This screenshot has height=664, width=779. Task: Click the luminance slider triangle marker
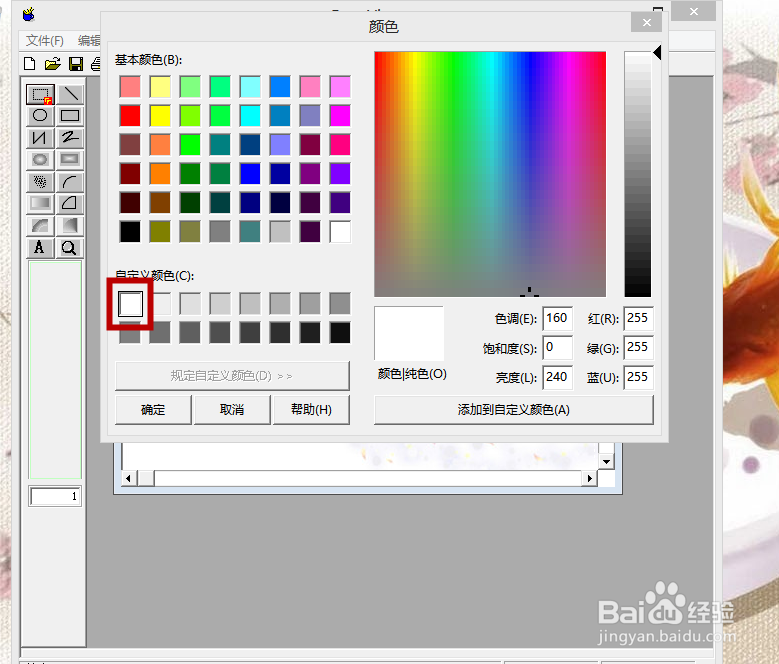657,53
